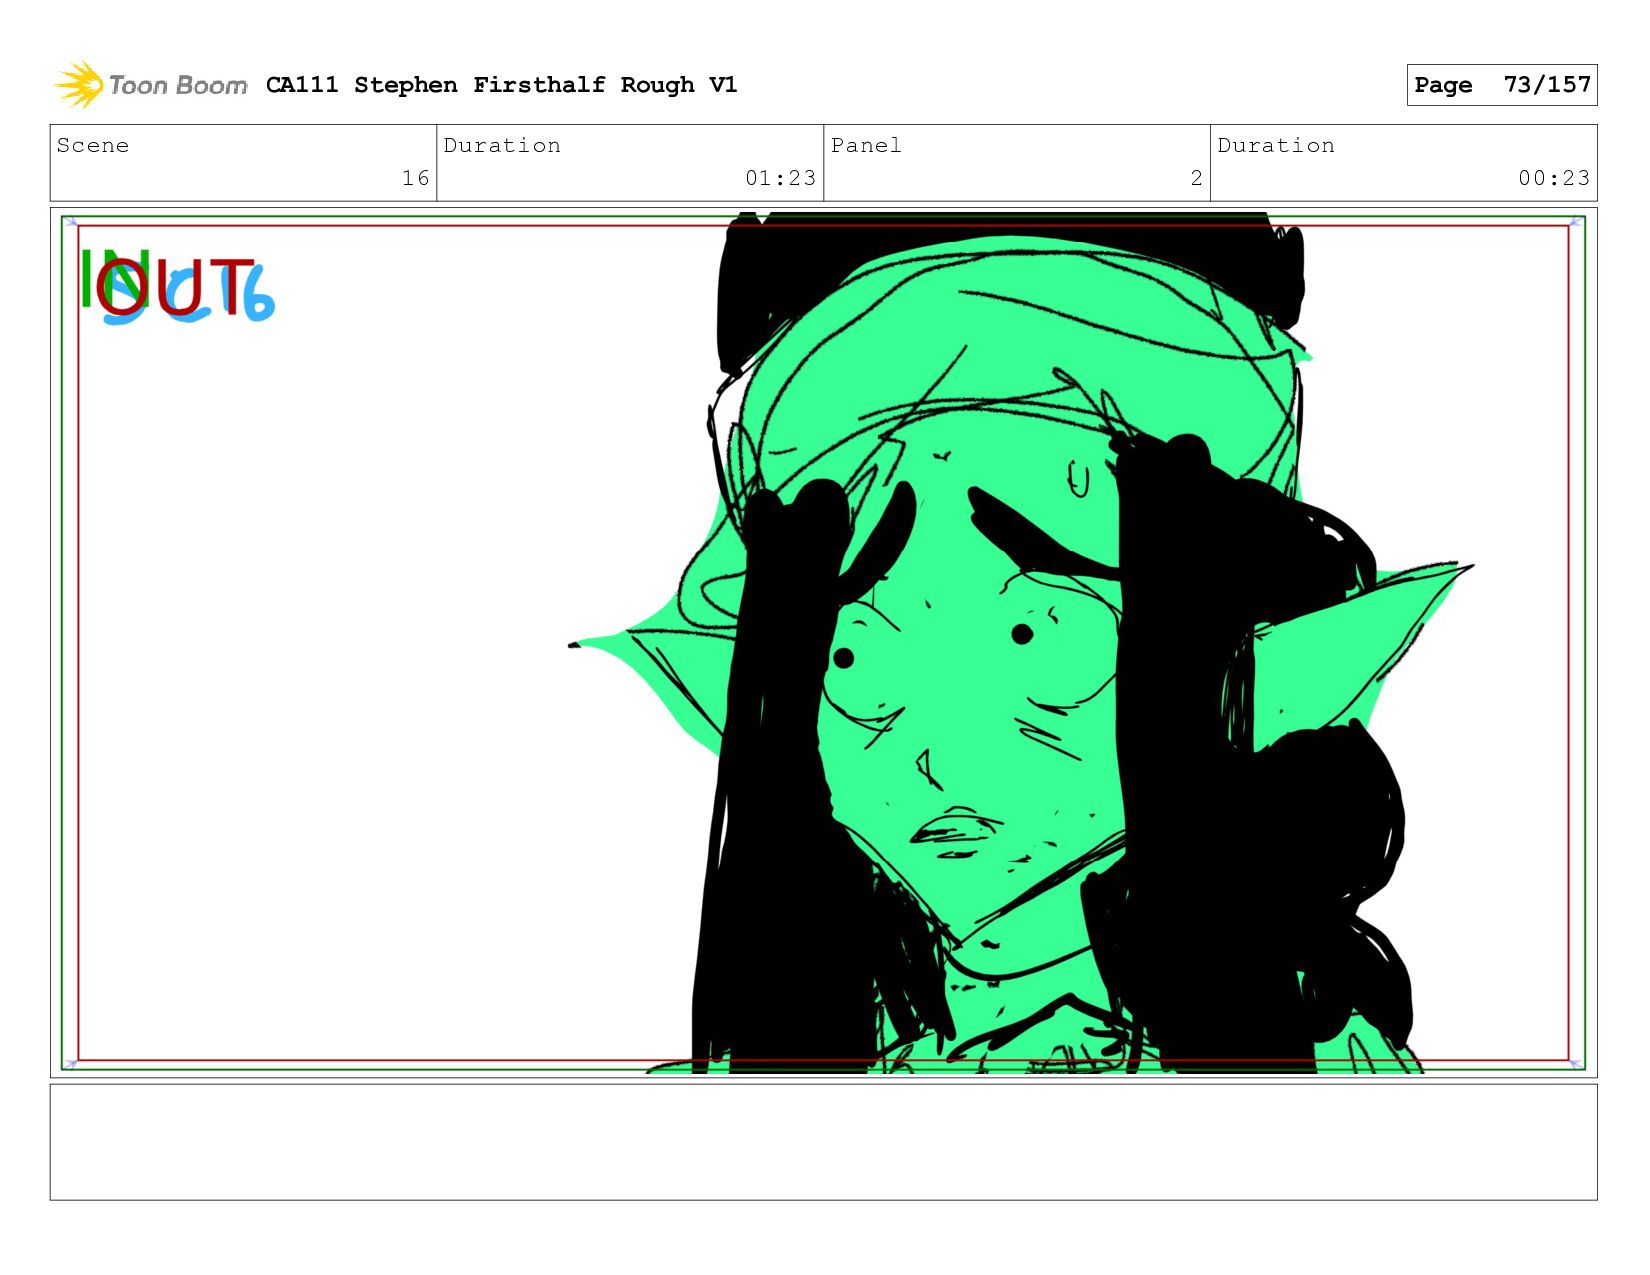Click scene duration value '01:23'
This screenshot has height=1275, width=1650.
tap(780, 178)
